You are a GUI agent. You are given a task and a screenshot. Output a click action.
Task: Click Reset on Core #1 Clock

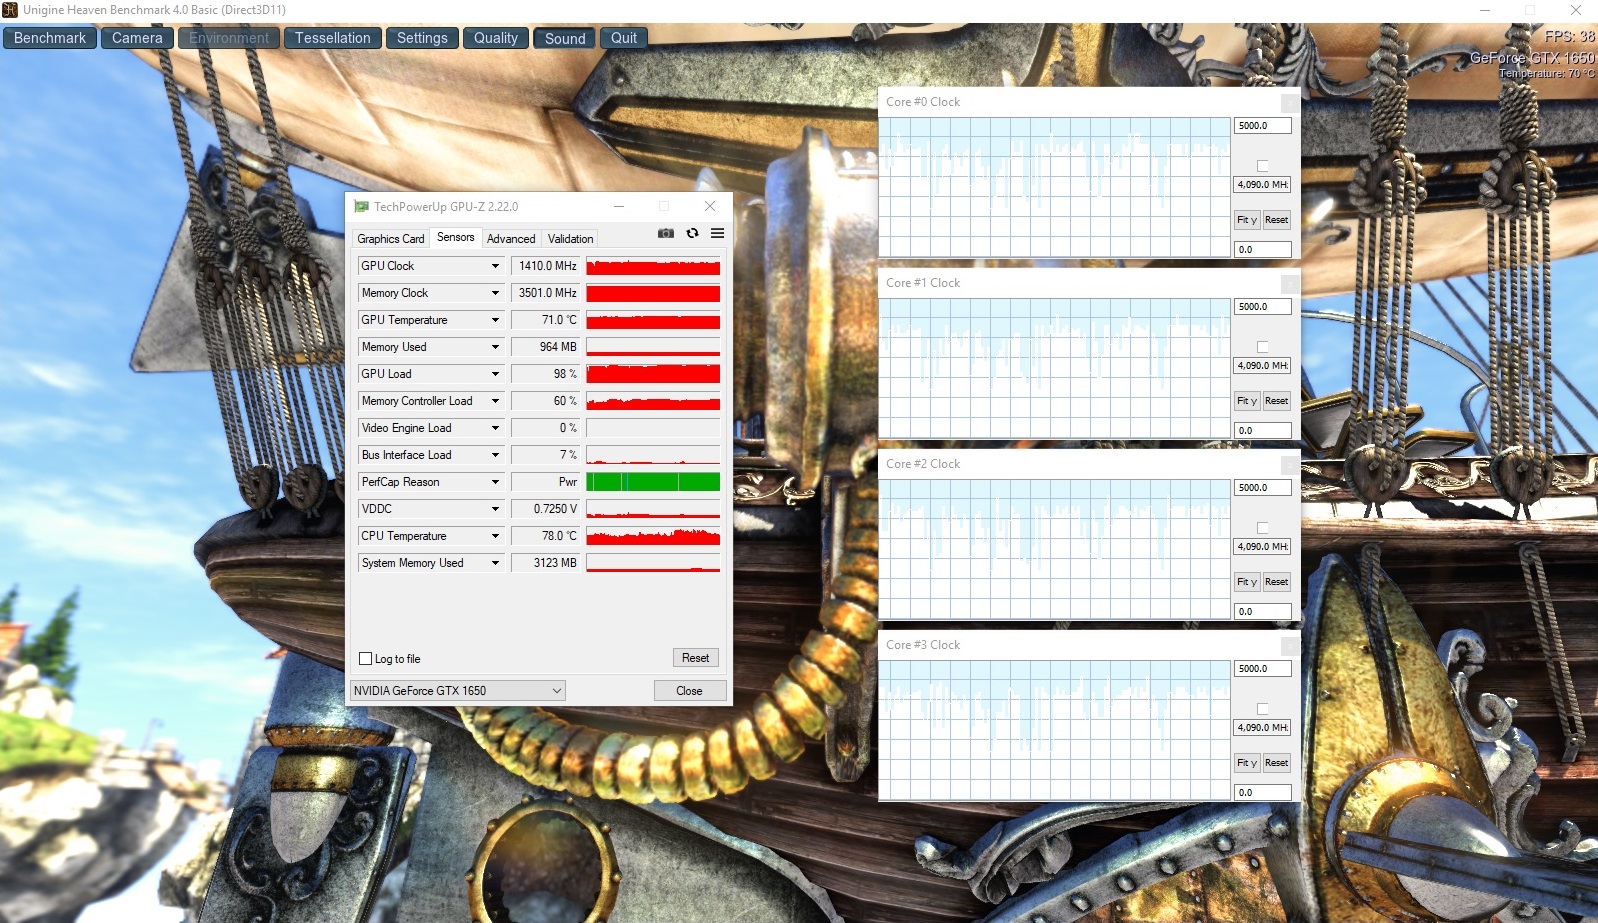coord(1277,401)
